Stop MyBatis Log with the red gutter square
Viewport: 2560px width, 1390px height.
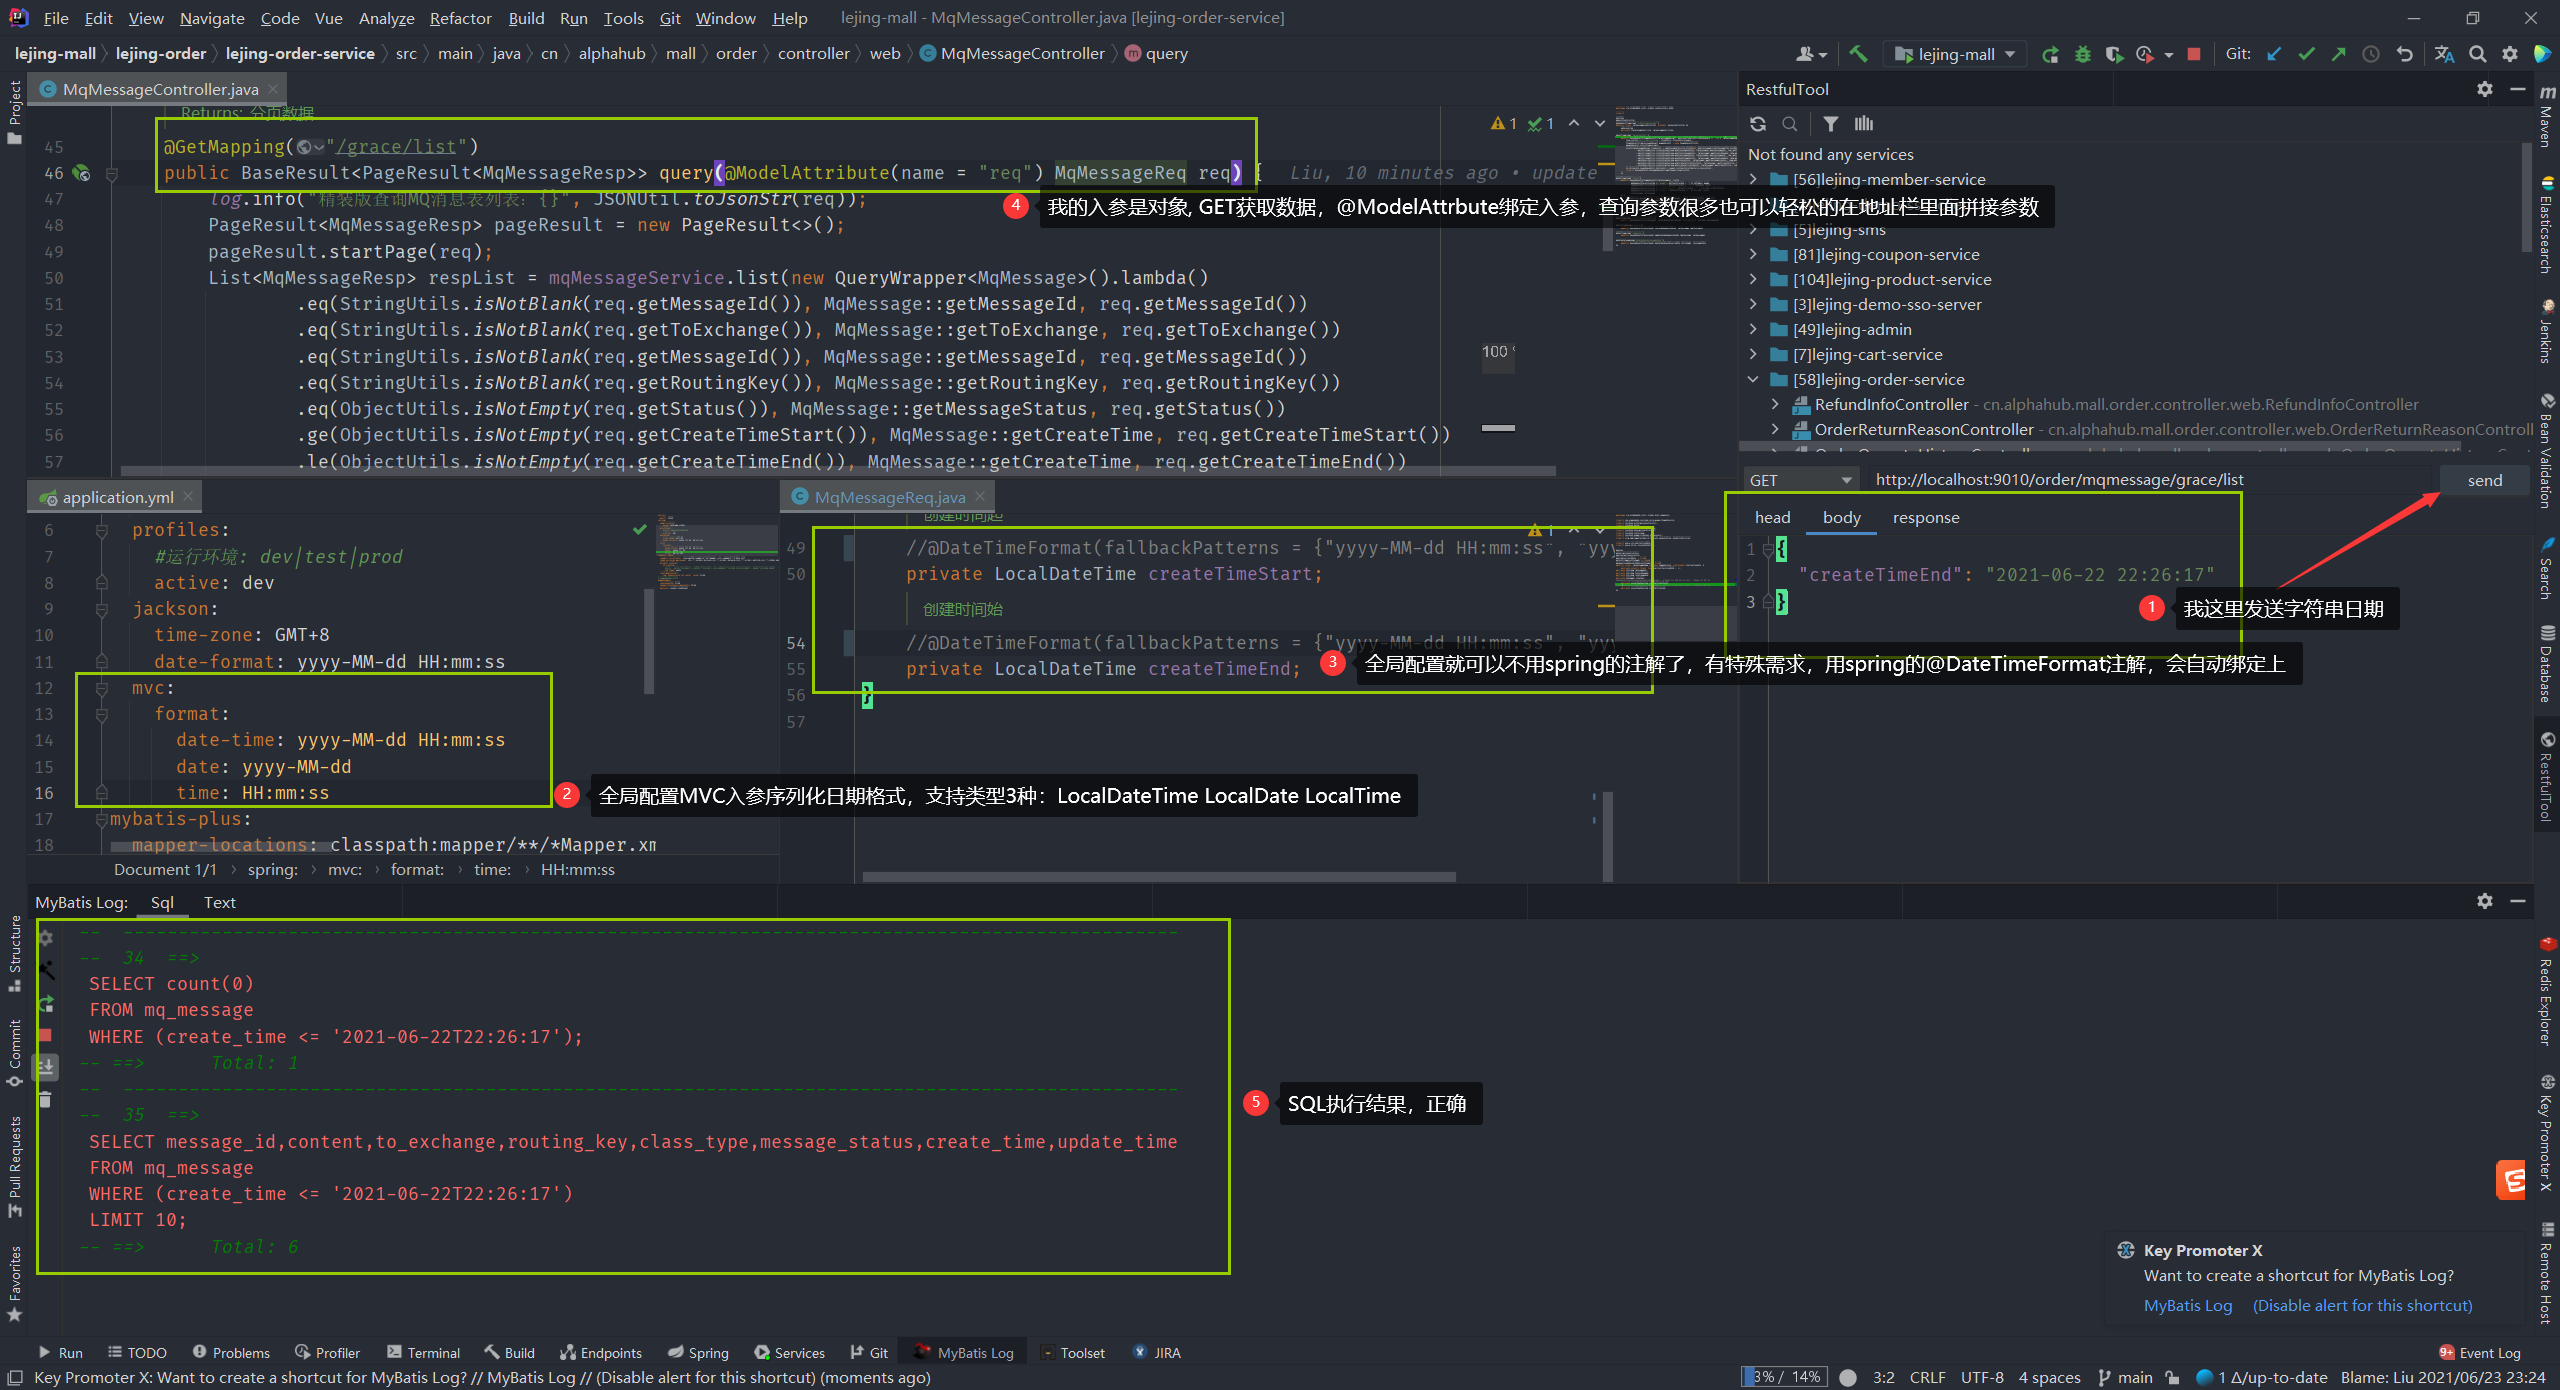45,1035
